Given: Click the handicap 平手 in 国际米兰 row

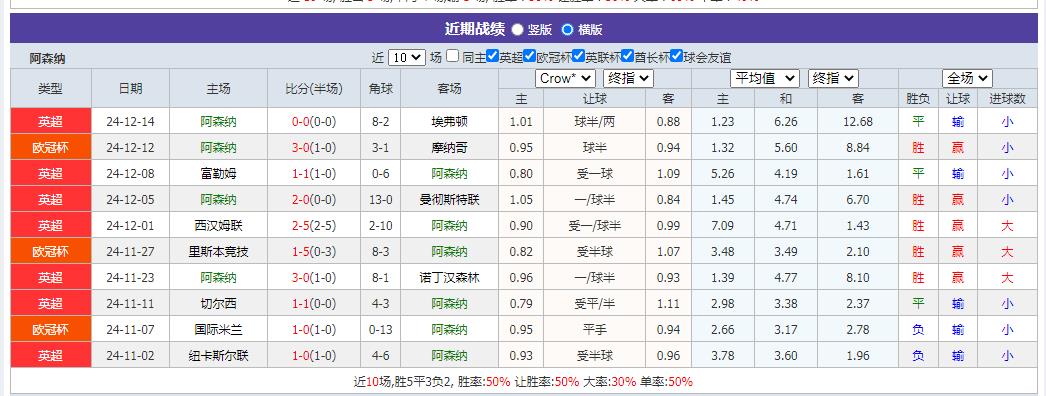Looking at the screenshot, I should (x=594, y=329).
